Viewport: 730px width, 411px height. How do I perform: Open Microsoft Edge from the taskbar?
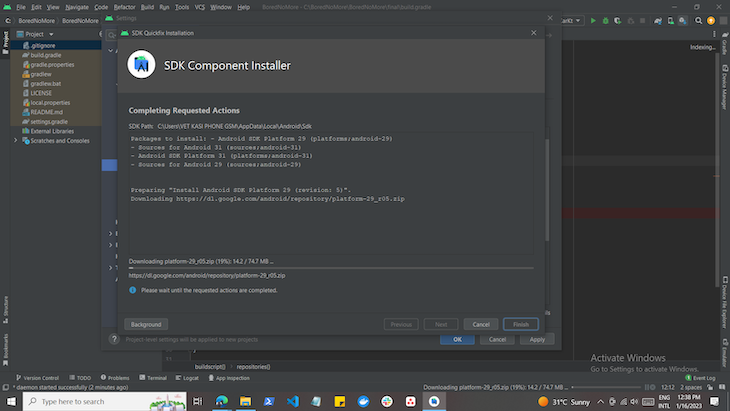click(x=222, y=401)
